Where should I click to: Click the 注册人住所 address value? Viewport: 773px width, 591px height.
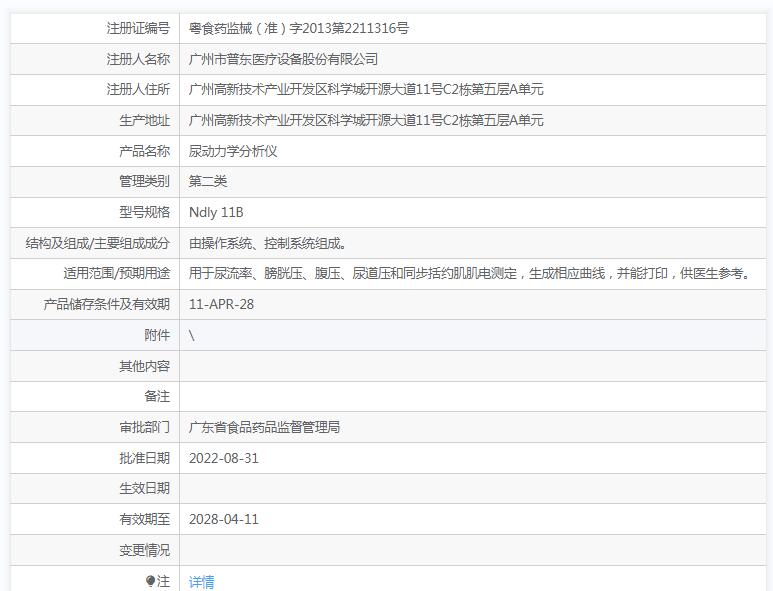tap(366, 90)
